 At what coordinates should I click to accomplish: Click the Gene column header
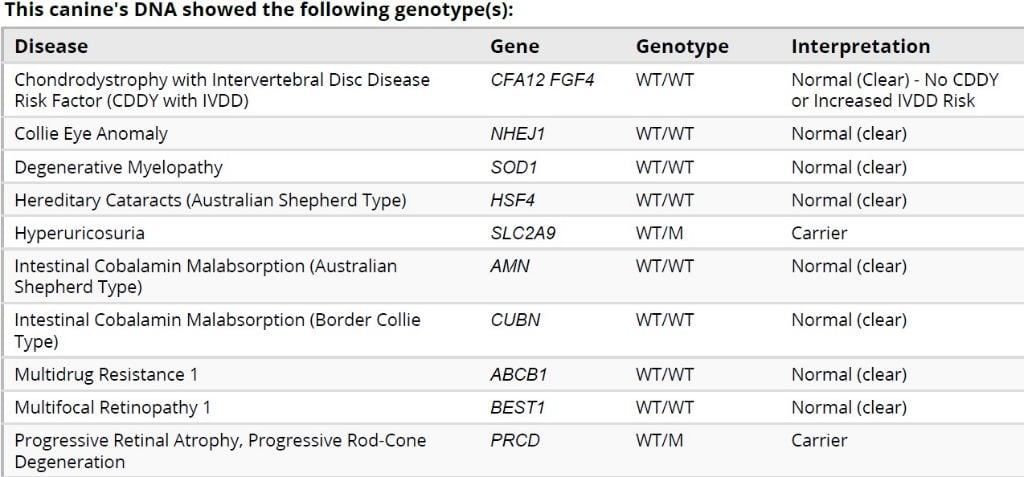pos(514,46)
